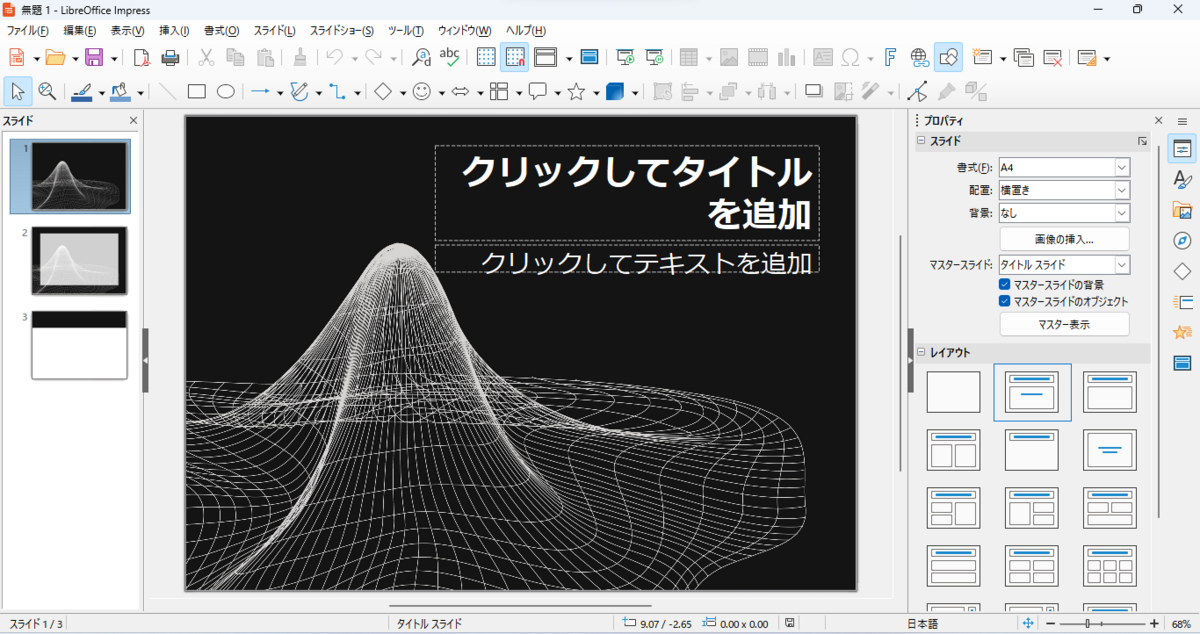Screen dimensions: 1200x634
Task: Open the Navigator deck in sidebar
Action: tap(1182, 241)
